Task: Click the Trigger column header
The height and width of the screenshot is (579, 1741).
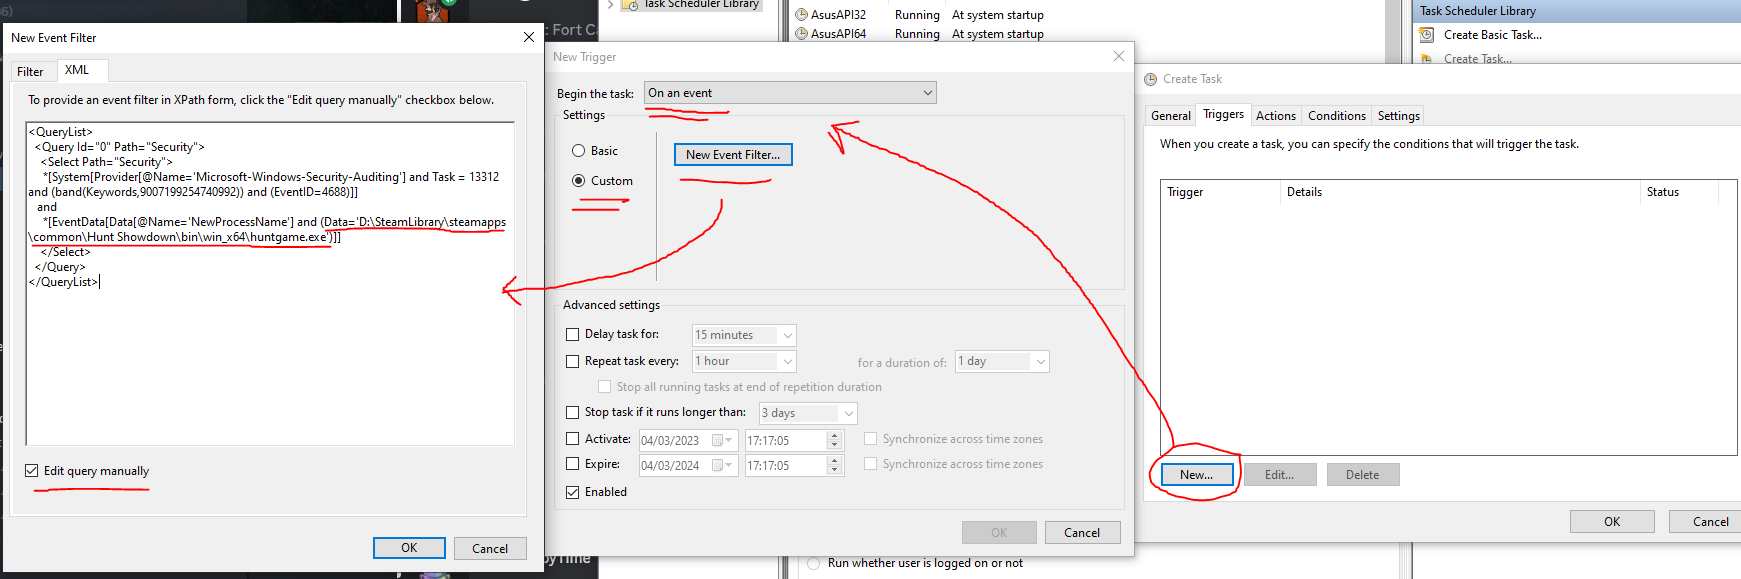Action: 1220,192
